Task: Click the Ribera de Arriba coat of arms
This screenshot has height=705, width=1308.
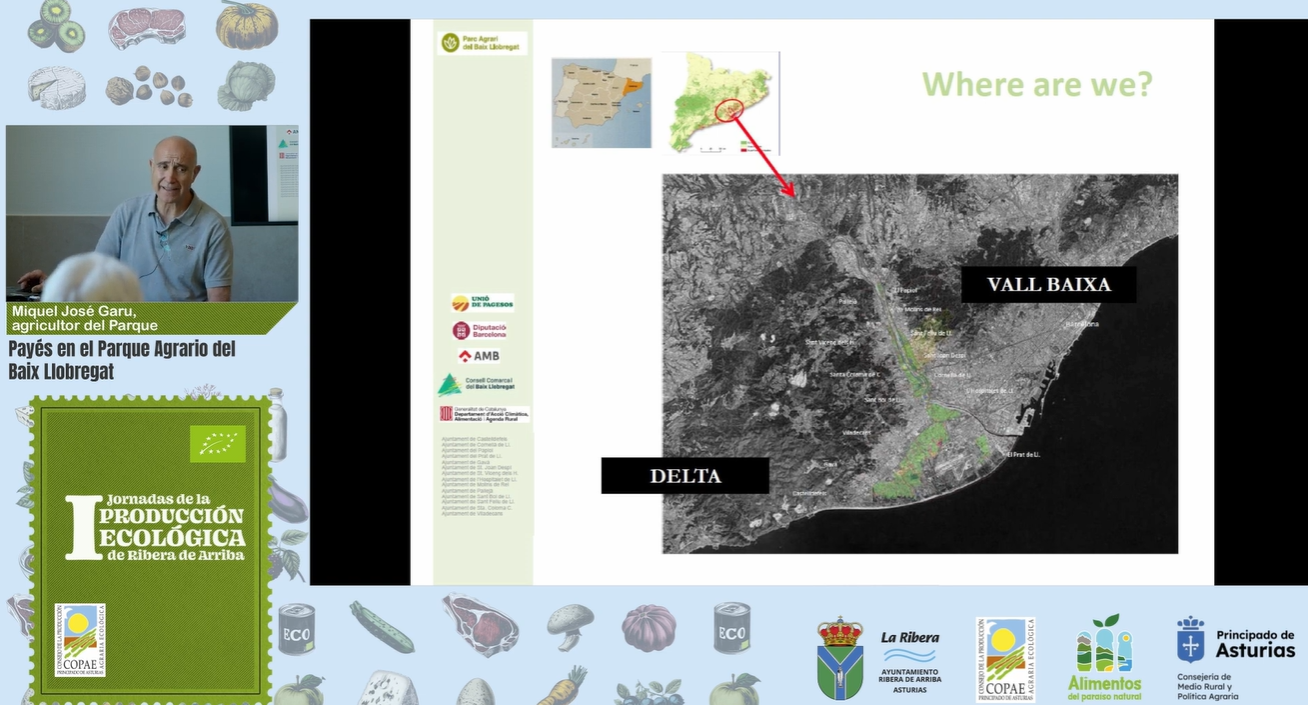Action: [x=839, y=658]
